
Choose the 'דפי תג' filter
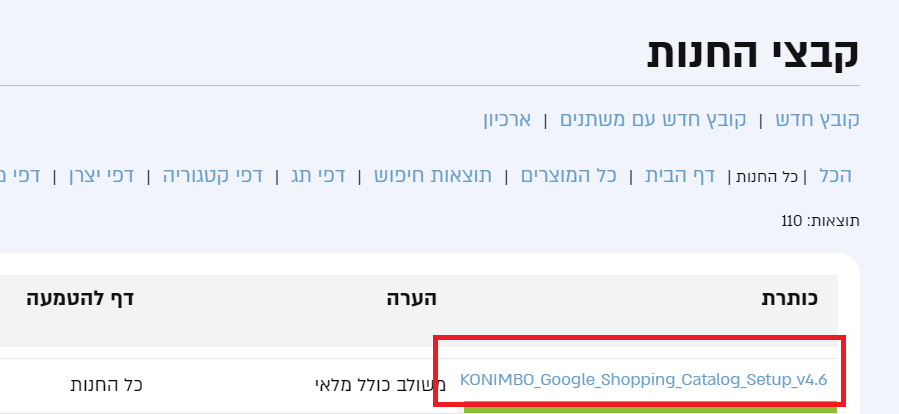click(318, 177)
